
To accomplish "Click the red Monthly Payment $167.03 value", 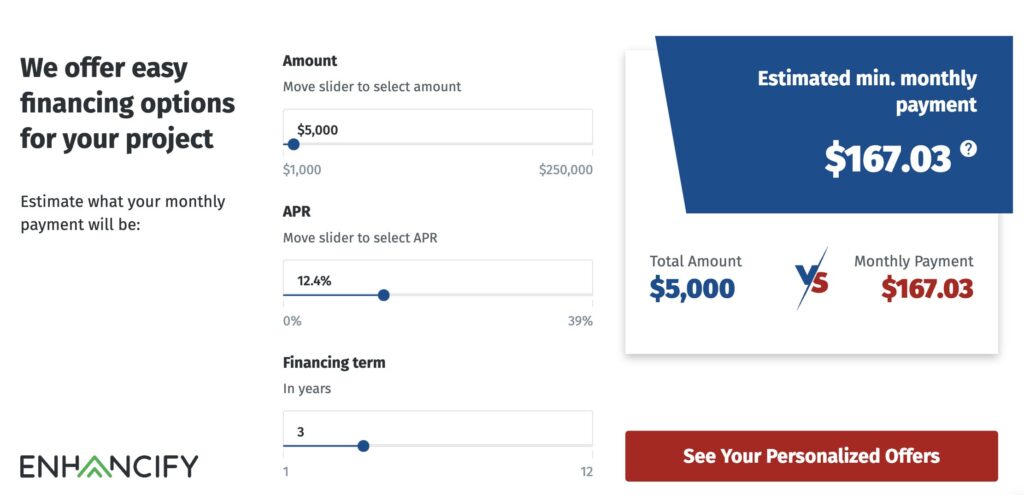I will pos(927,288).
